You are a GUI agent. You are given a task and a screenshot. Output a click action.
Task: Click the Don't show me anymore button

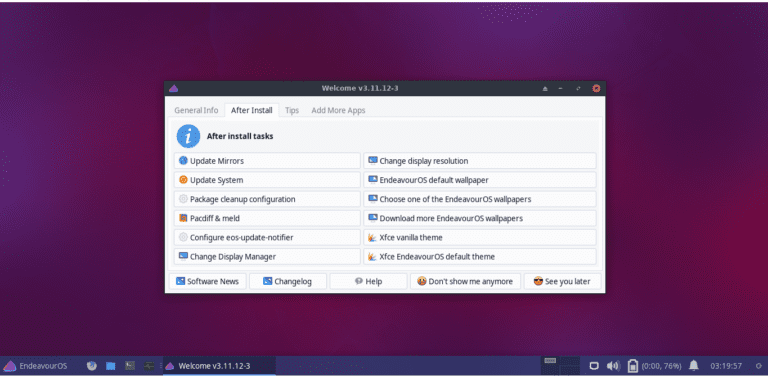coord(465,282)
